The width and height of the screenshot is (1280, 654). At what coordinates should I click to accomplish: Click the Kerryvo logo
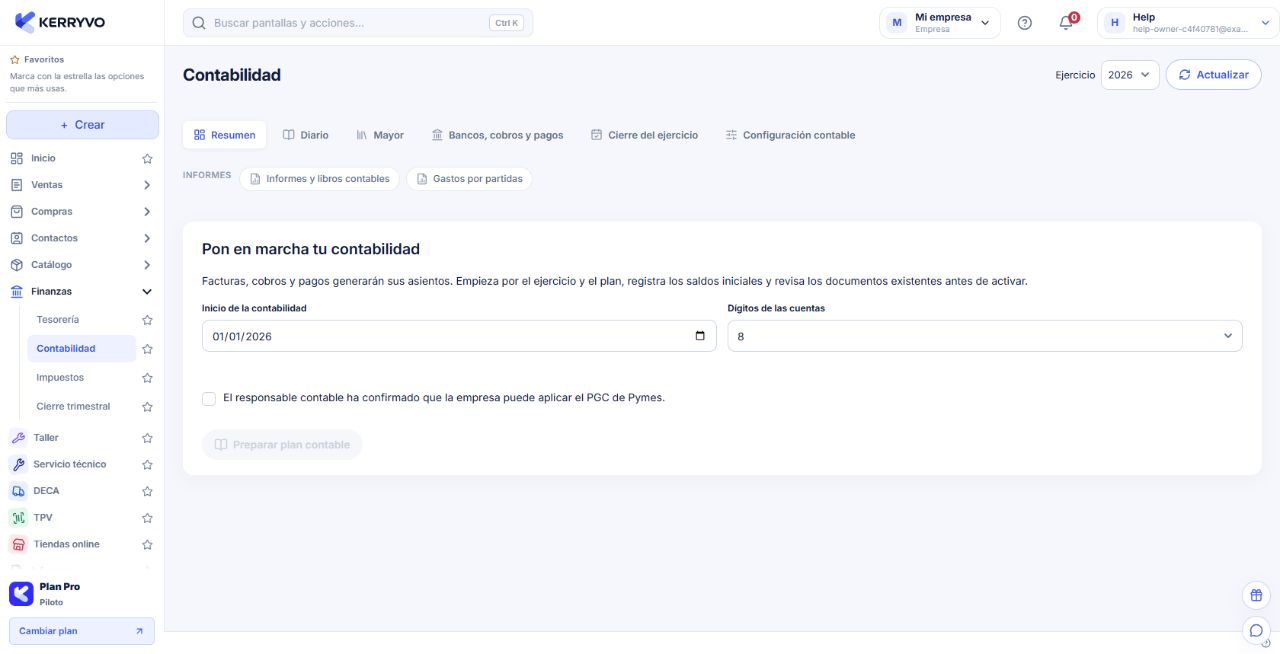(60, 22)
